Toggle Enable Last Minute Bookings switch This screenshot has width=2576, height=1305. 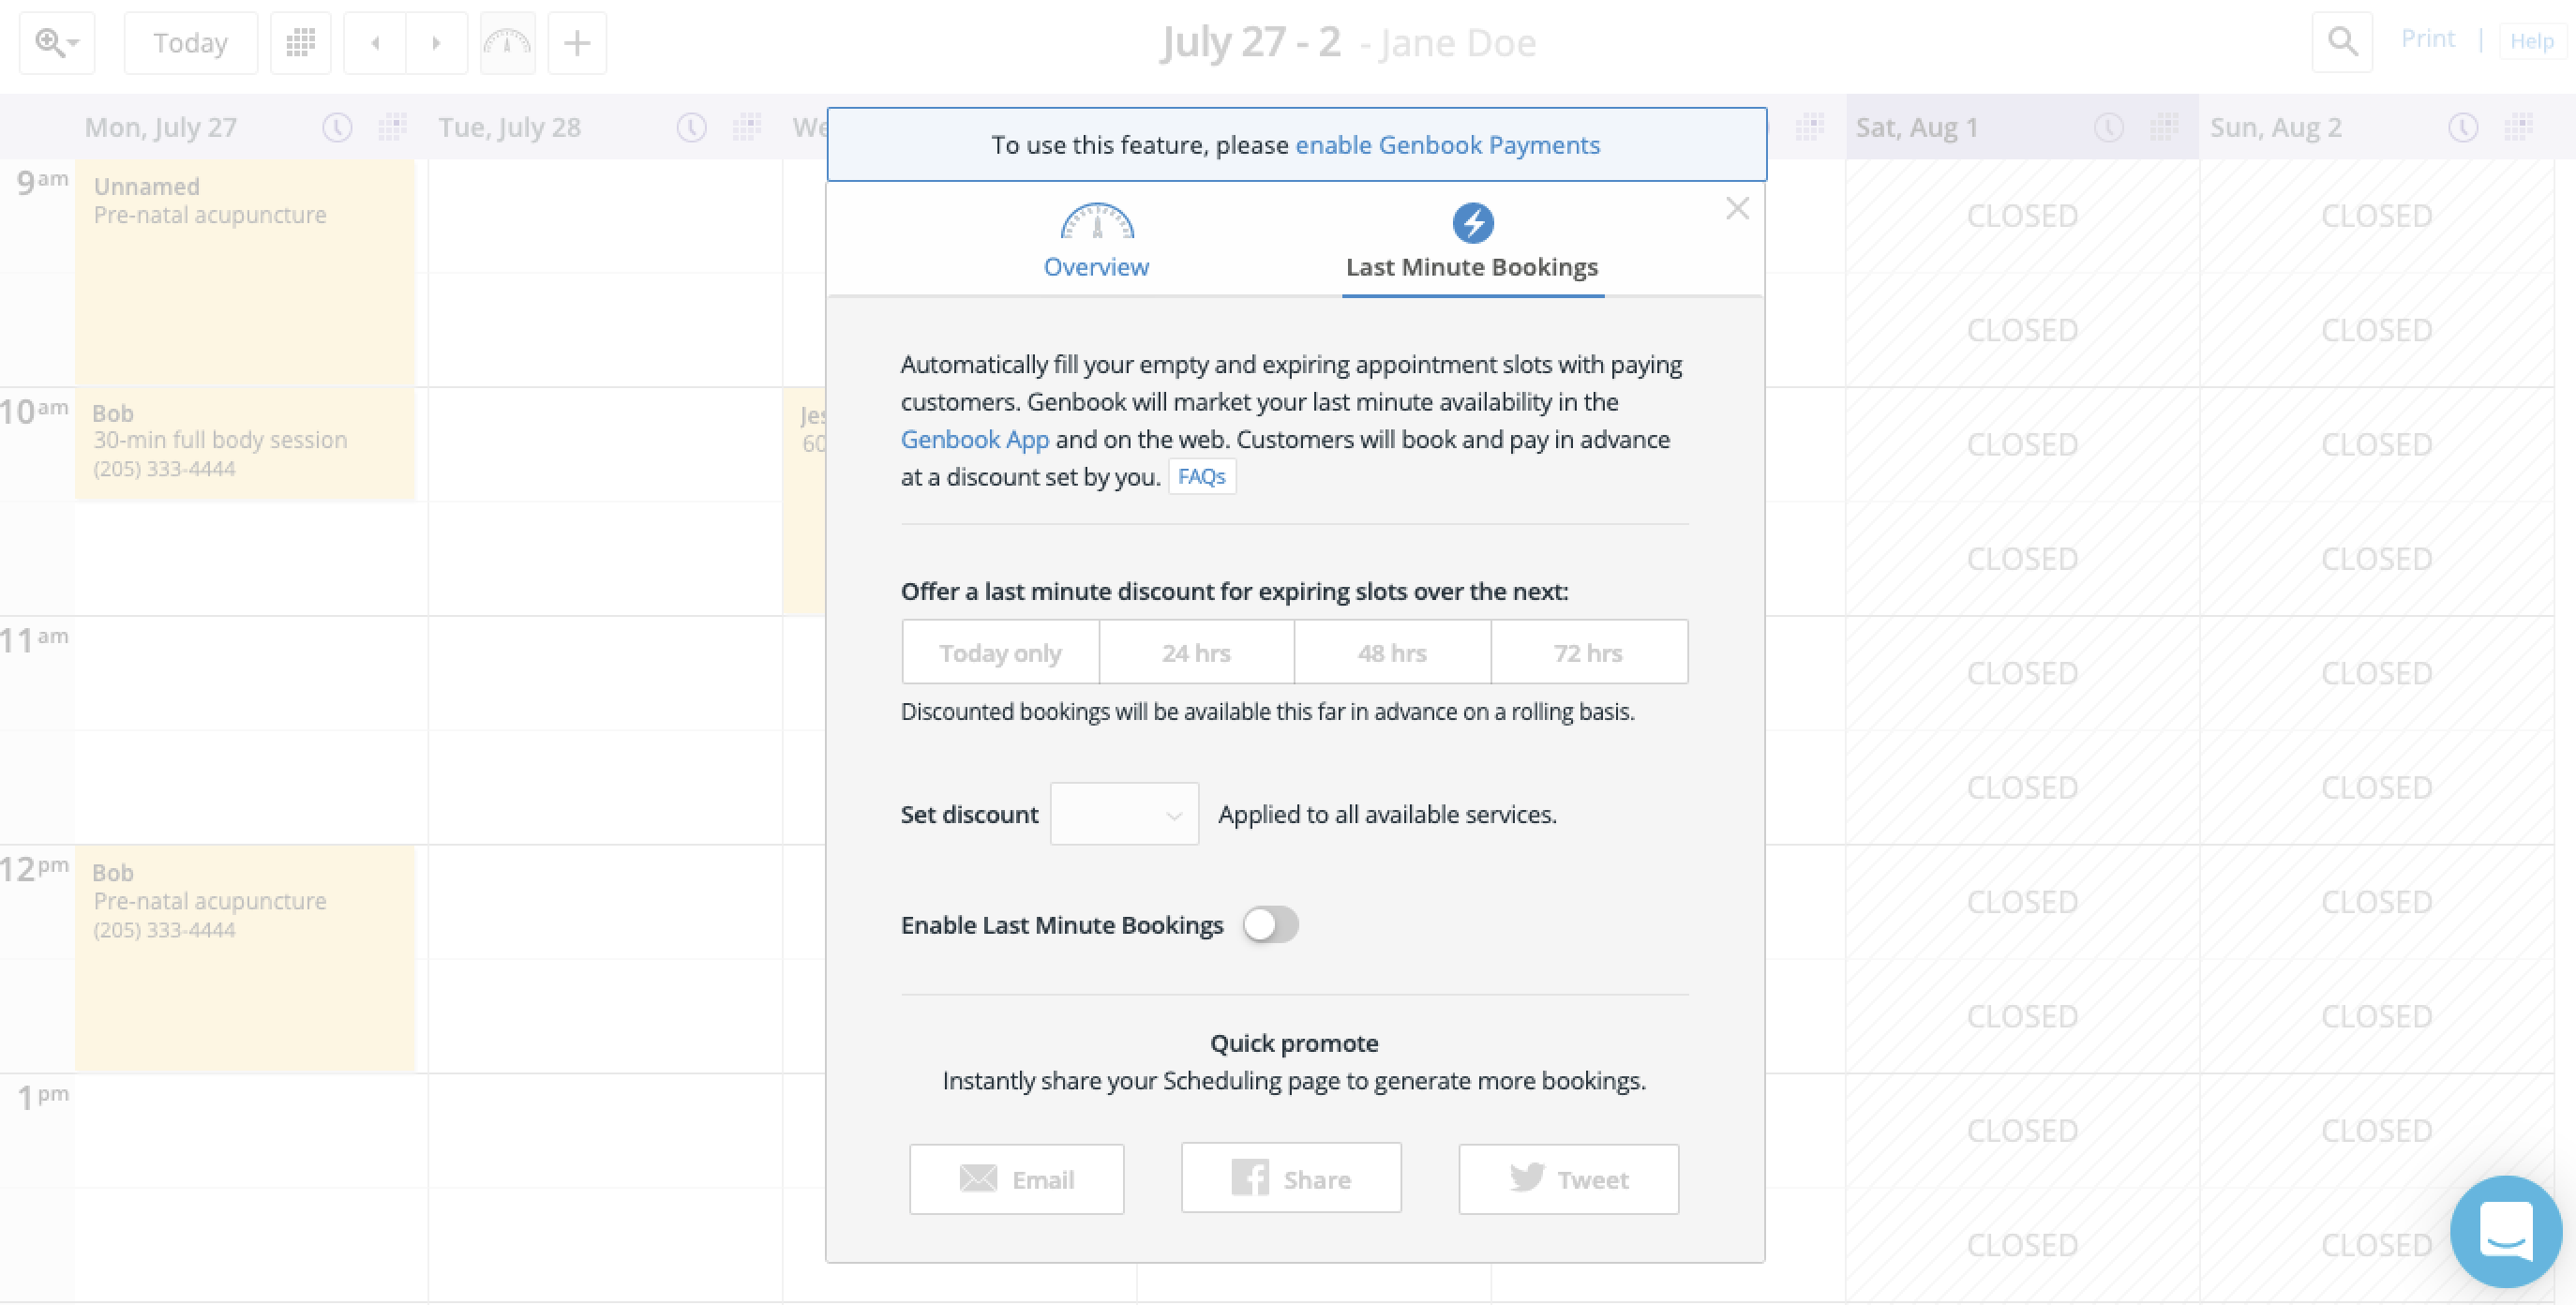point(1270,925)
